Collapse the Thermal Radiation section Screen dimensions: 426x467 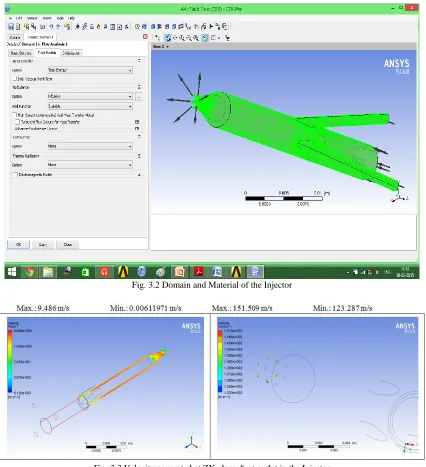click(139, 156)
